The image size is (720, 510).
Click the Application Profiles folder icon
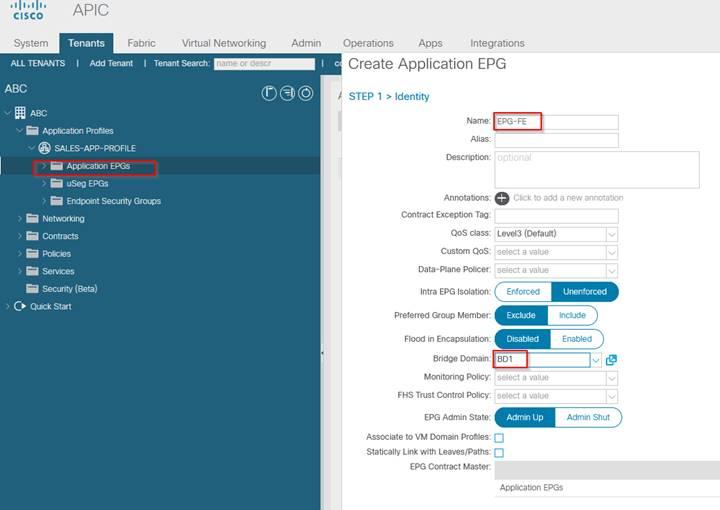pyautogui.click(x=32, y=131)
